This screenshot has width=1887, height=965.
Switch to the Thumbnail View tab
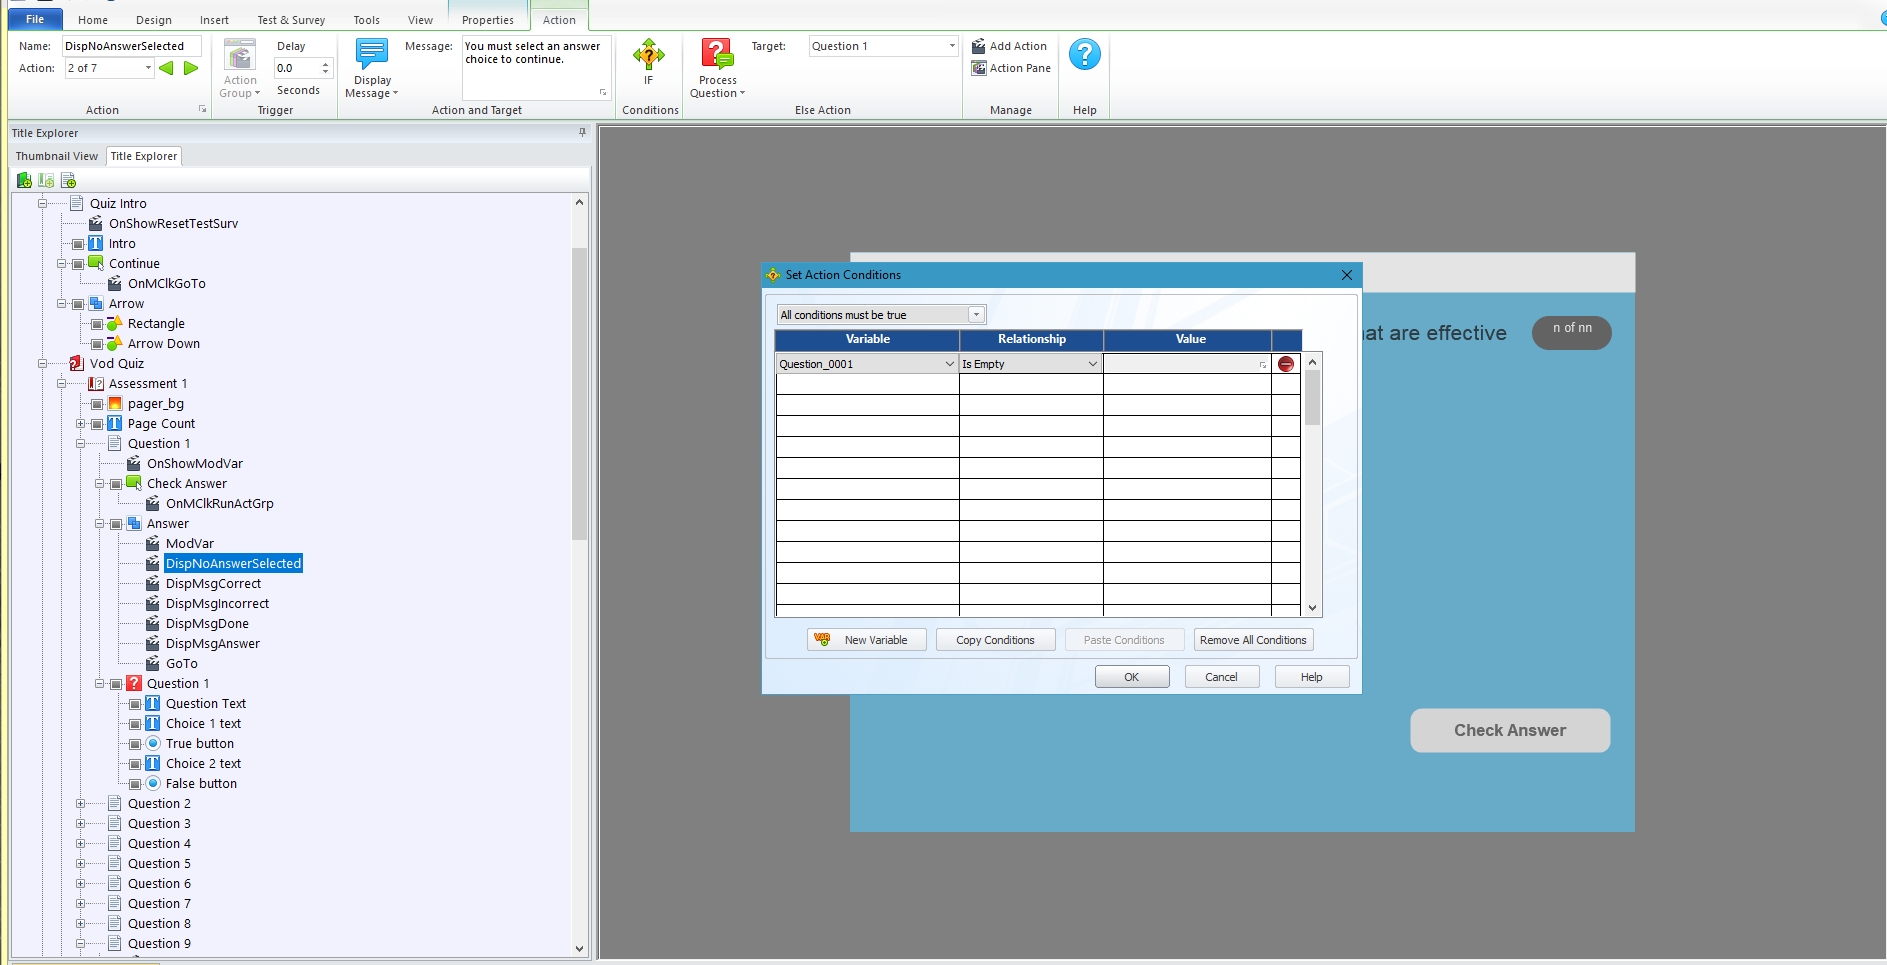pos(57,156)
